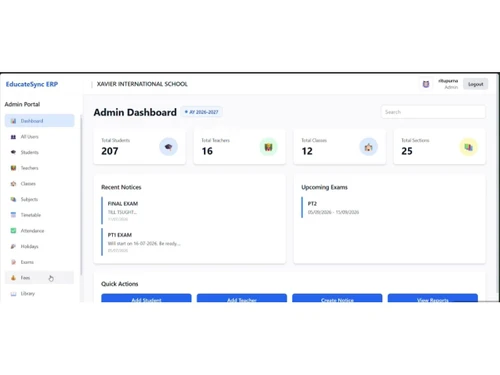Click the user avatar icon in the header

click(x=426, y=84)
